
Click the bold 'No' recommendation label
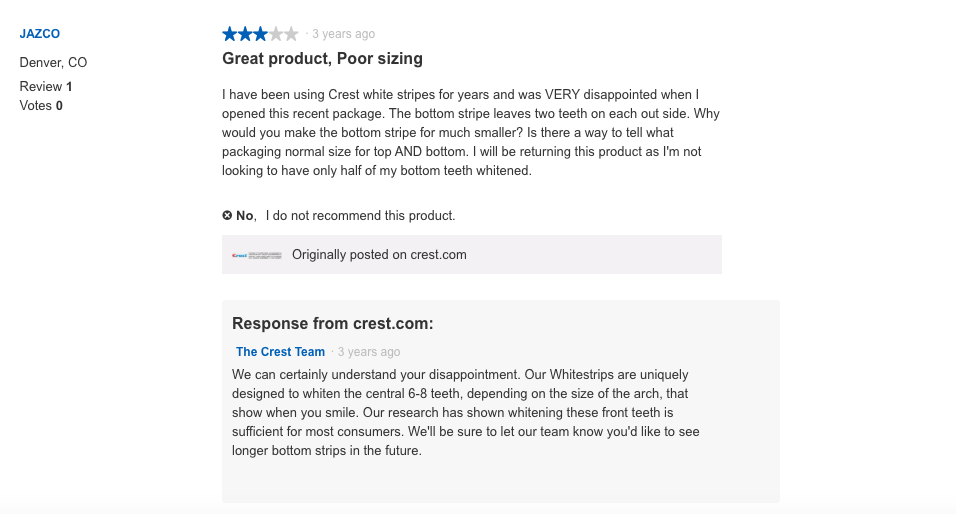pos(244,216)
